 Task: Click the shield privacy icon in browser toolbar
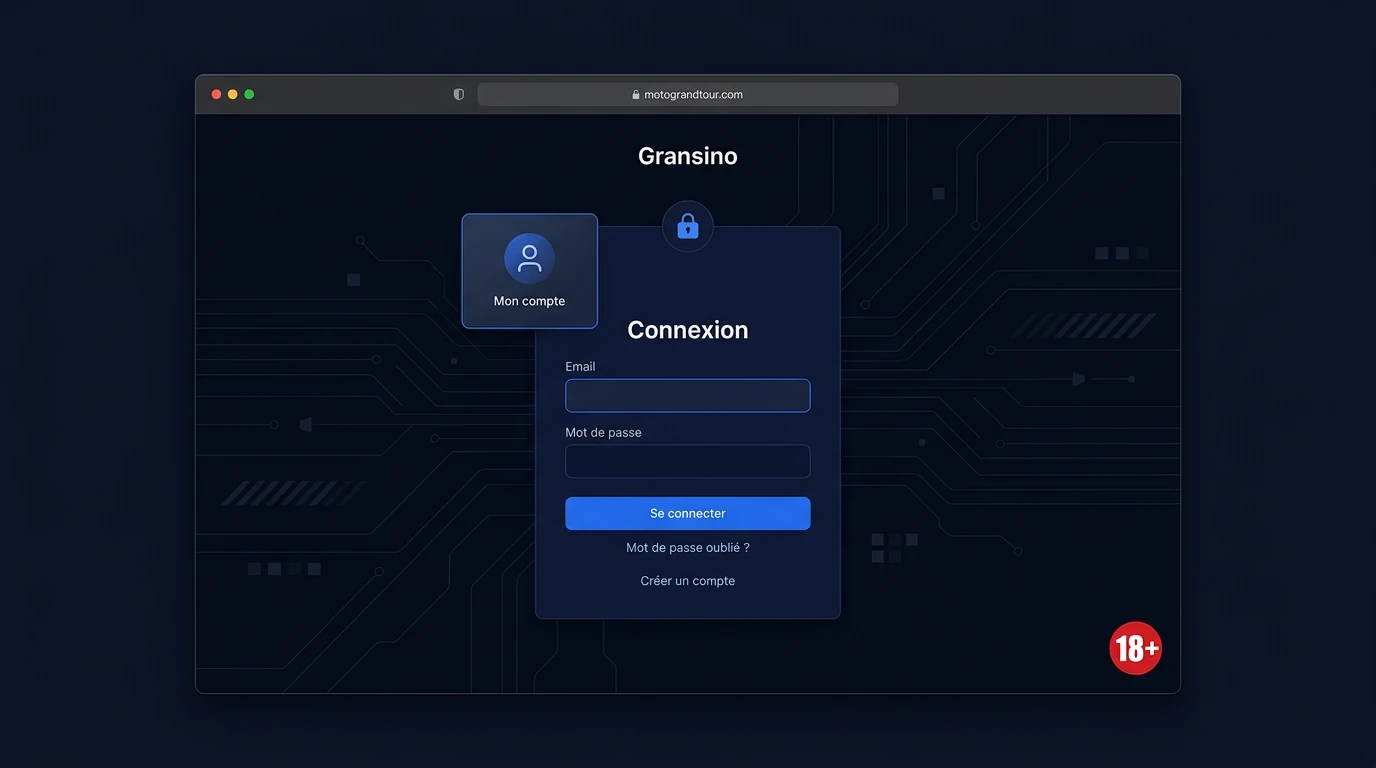click(x=459, y=94)
